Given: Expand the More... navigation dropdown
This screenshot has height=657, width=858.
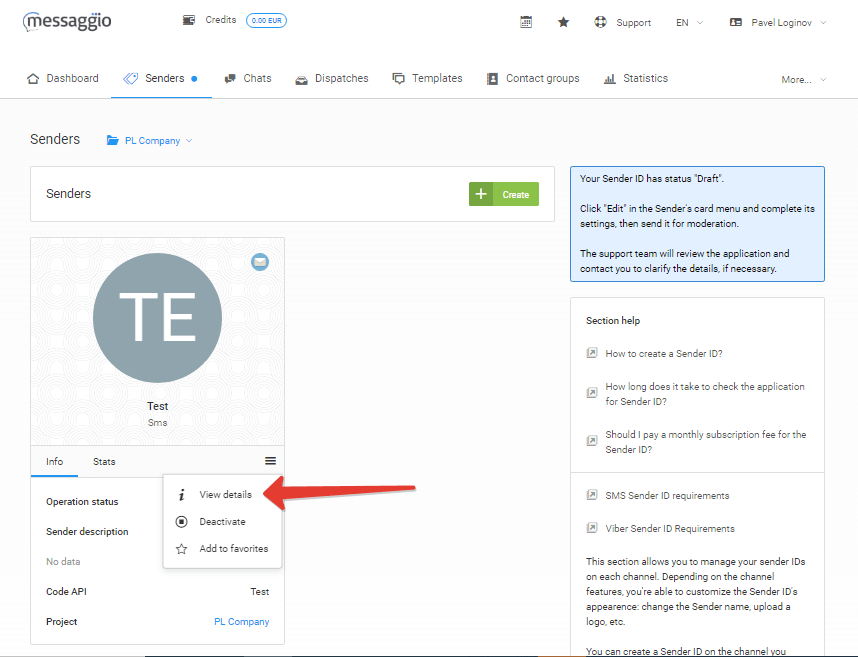Looking at the screenshot, I should (x=803, y=80).
